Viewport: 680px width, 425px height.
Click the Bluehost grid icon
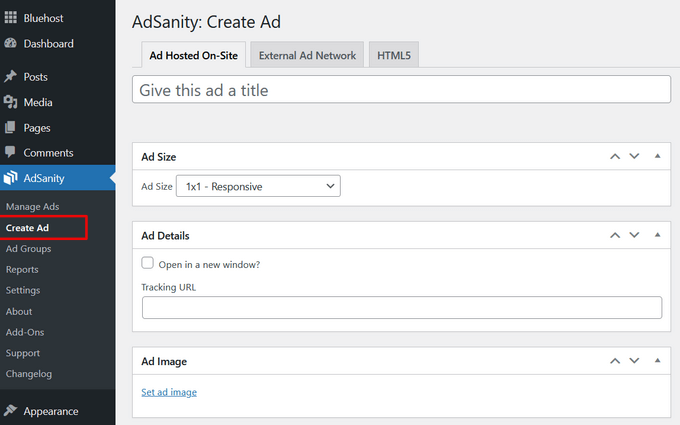[11, 18]
